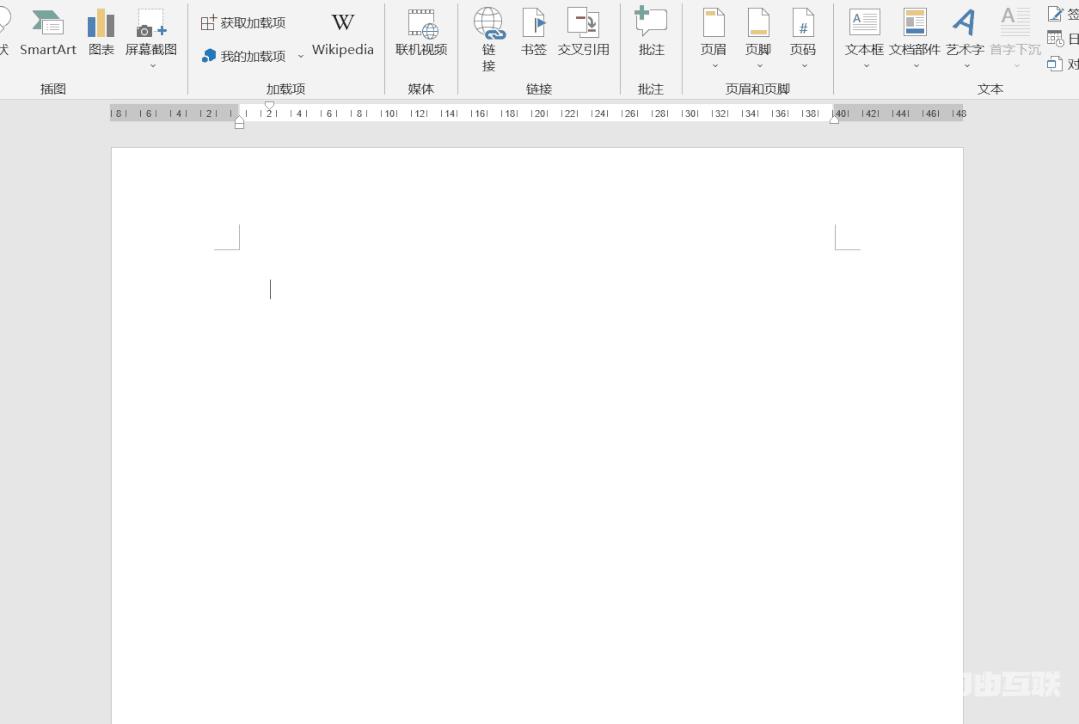
Task: Click the 页脚 footer icon
Action: (x=758, y=23)
